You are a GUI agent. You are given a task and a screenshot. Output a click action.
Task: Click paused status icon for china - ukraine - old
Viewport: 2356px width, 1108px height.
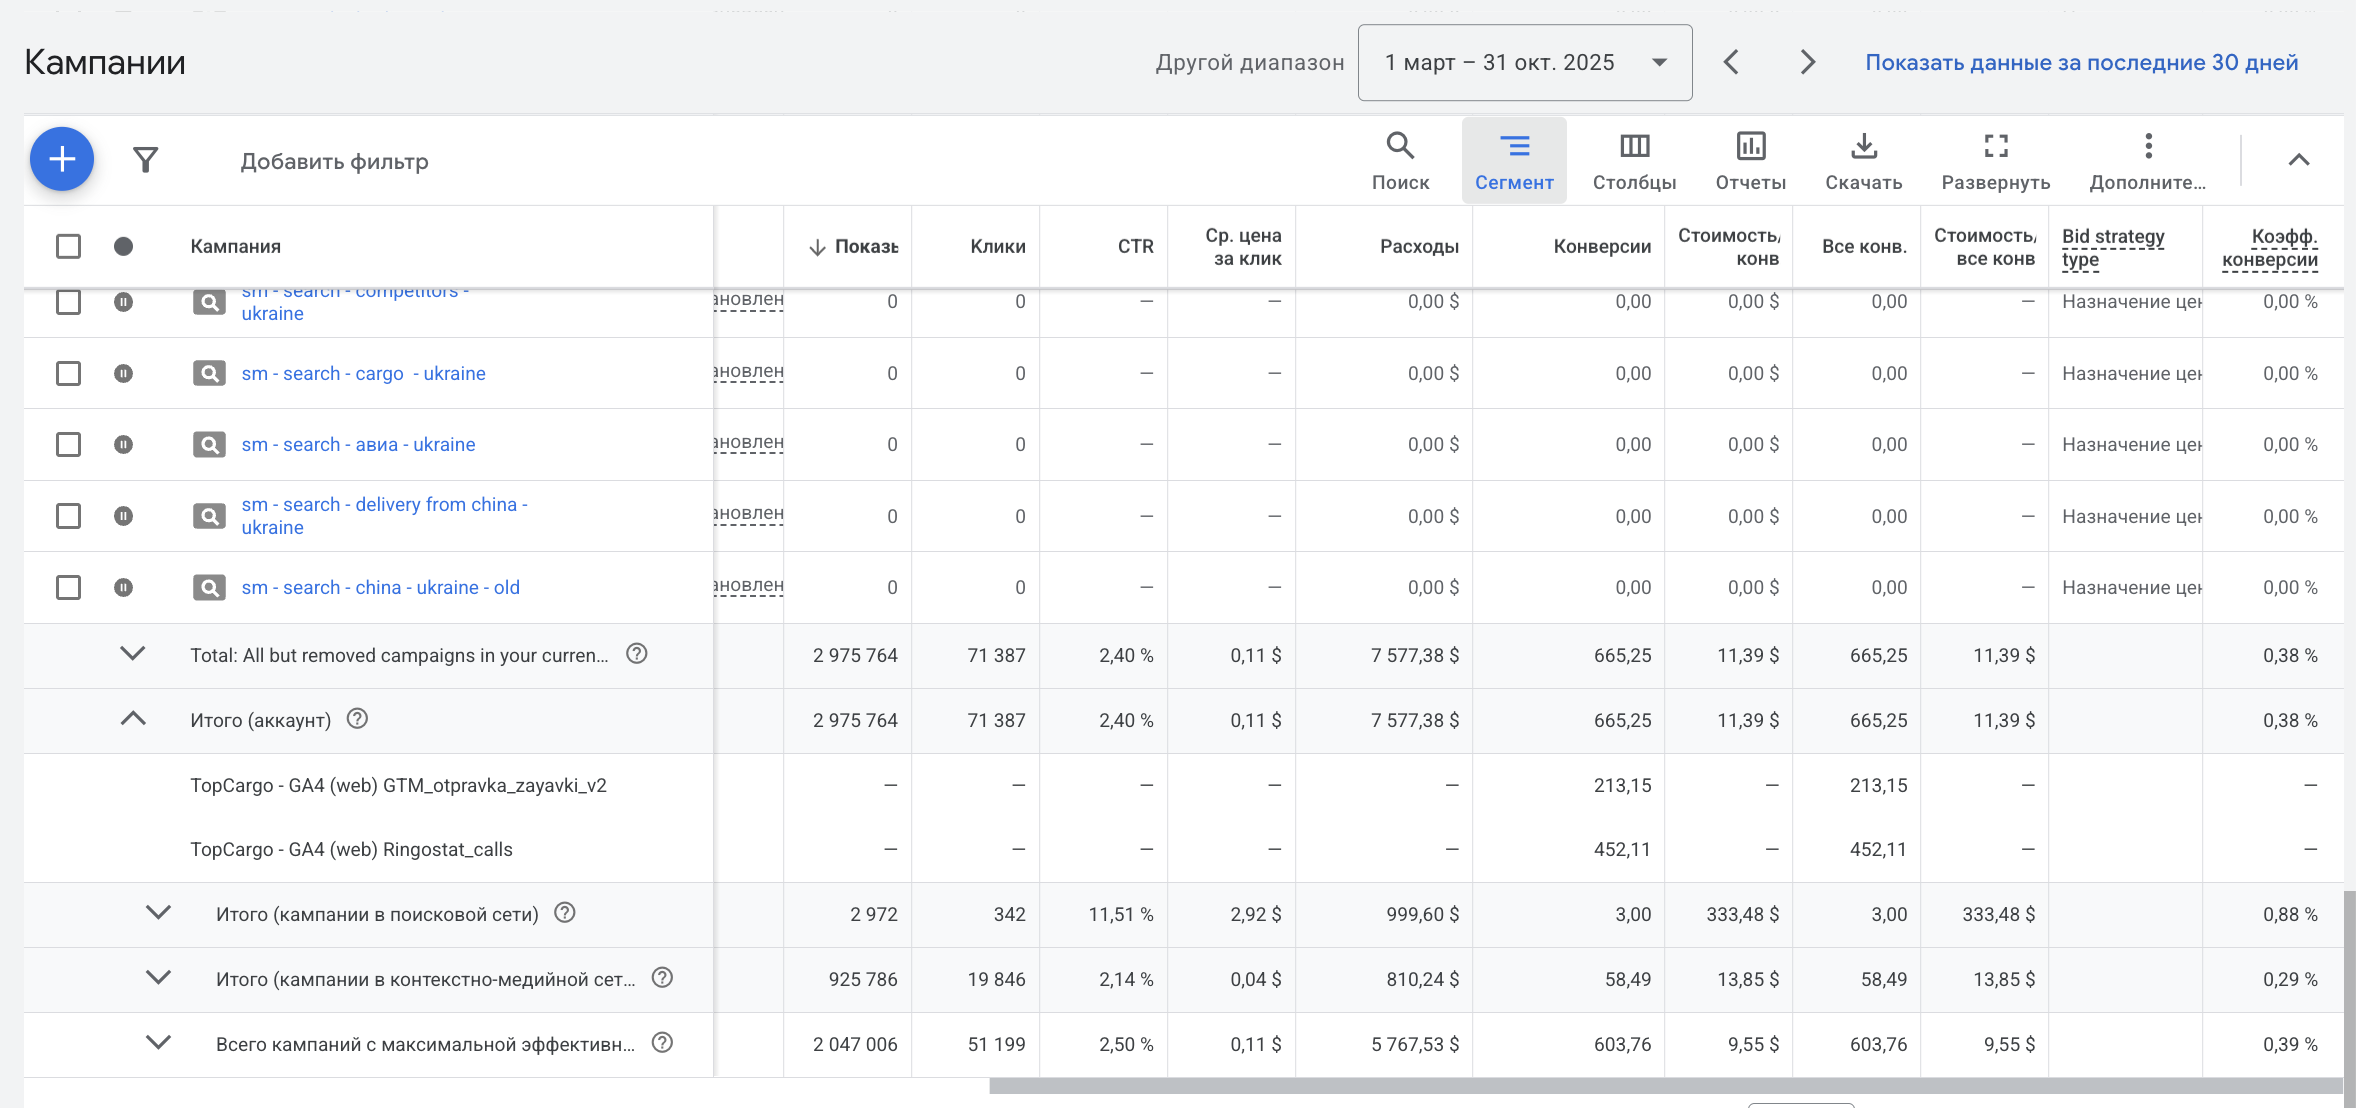pyautogui.click(x=123, y=587)
